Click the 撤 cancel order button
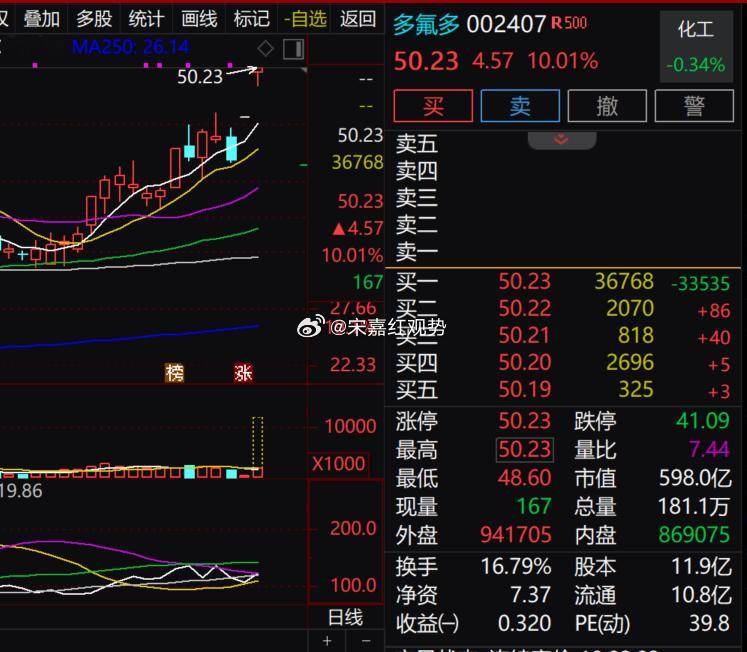The height and width of the screenshot is (652, 747). pos(607,106)
